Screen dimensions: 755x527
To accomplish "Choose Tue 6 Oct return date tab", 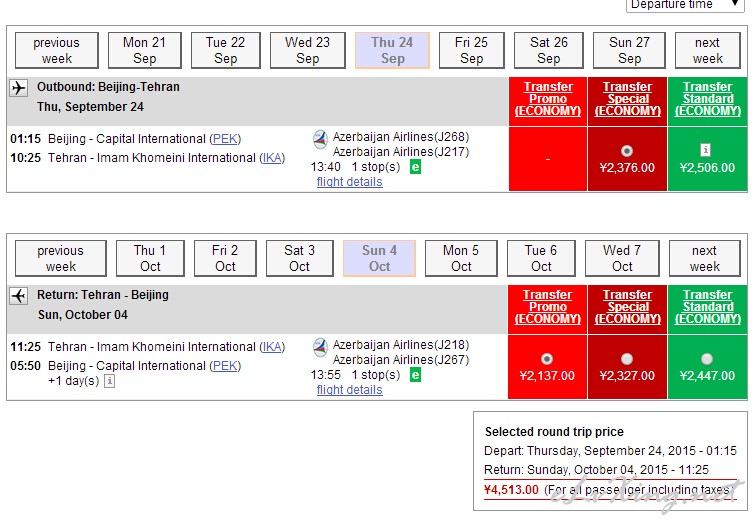I will pyautogui.click(x=541, y=258).
